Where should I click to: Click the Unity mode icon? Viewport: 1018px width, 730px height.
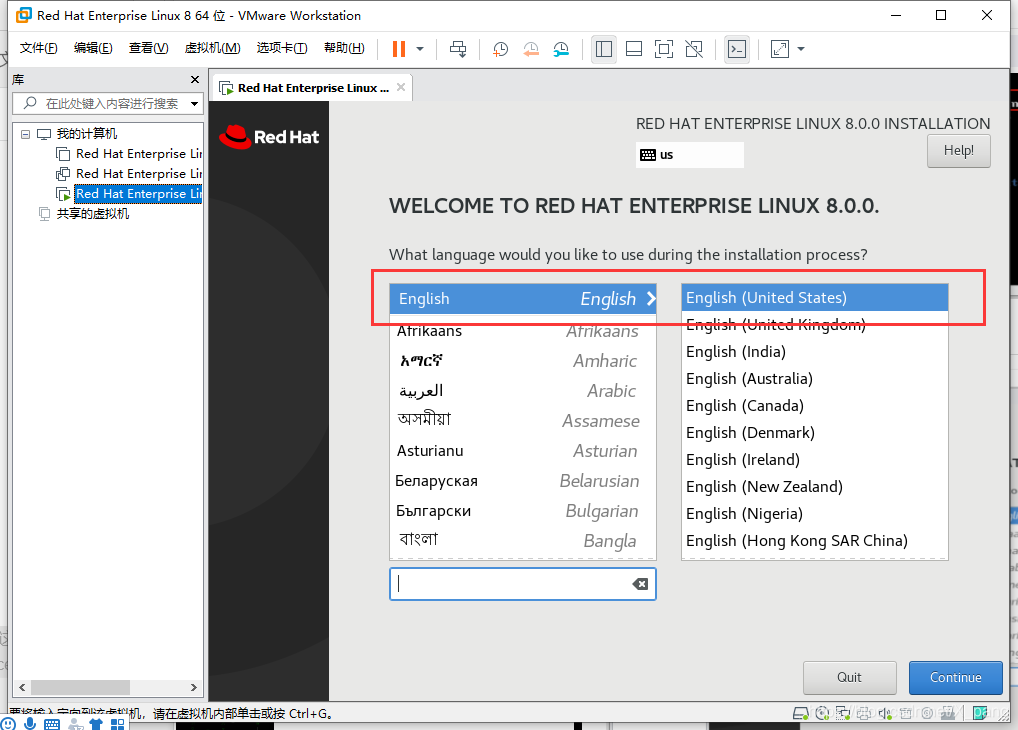(x=693, y=49)
